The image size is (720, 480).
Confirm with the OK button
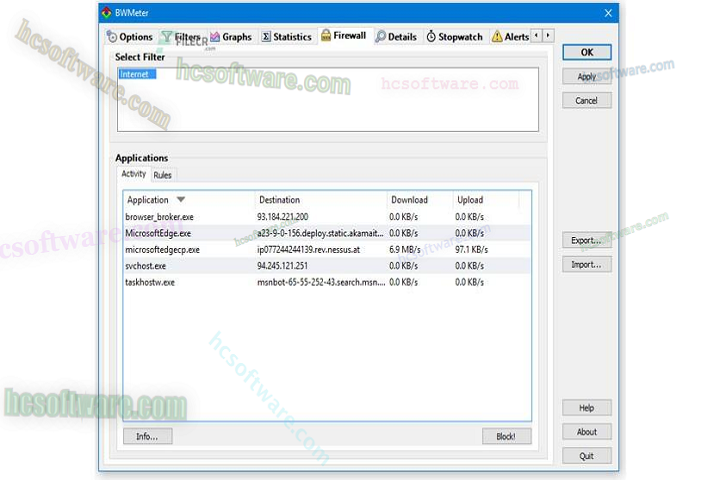(x=587, y=52)
